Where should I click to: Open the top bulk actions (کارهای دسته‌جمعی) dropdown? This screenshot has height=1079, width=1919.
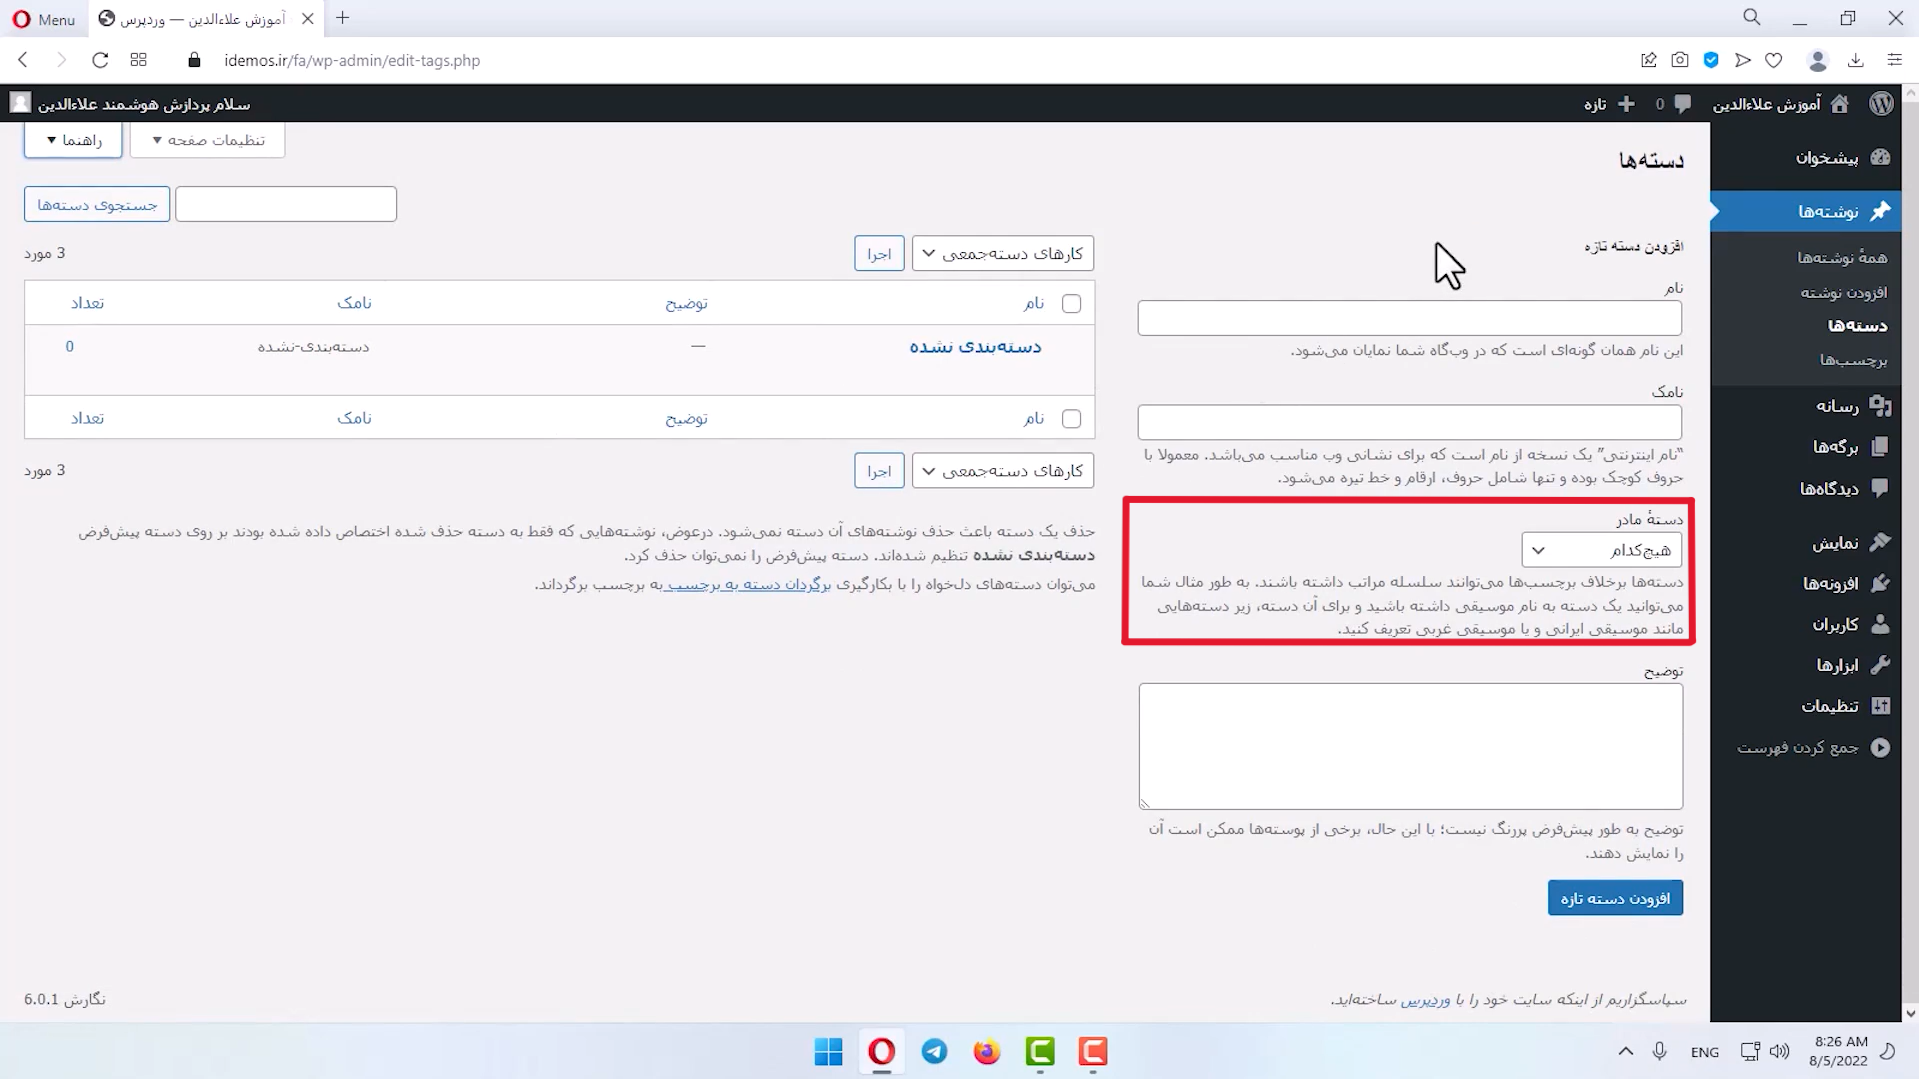(1003, 253)
